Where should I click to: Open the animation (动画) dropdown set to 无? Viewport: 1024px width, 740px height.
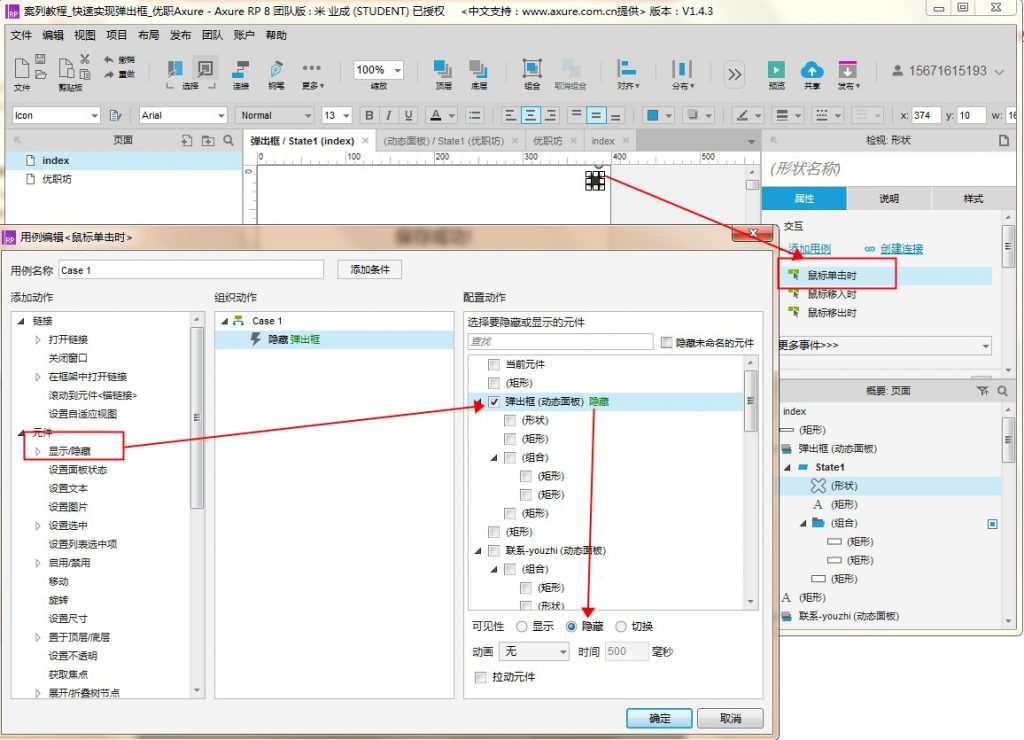pos(535,651)
